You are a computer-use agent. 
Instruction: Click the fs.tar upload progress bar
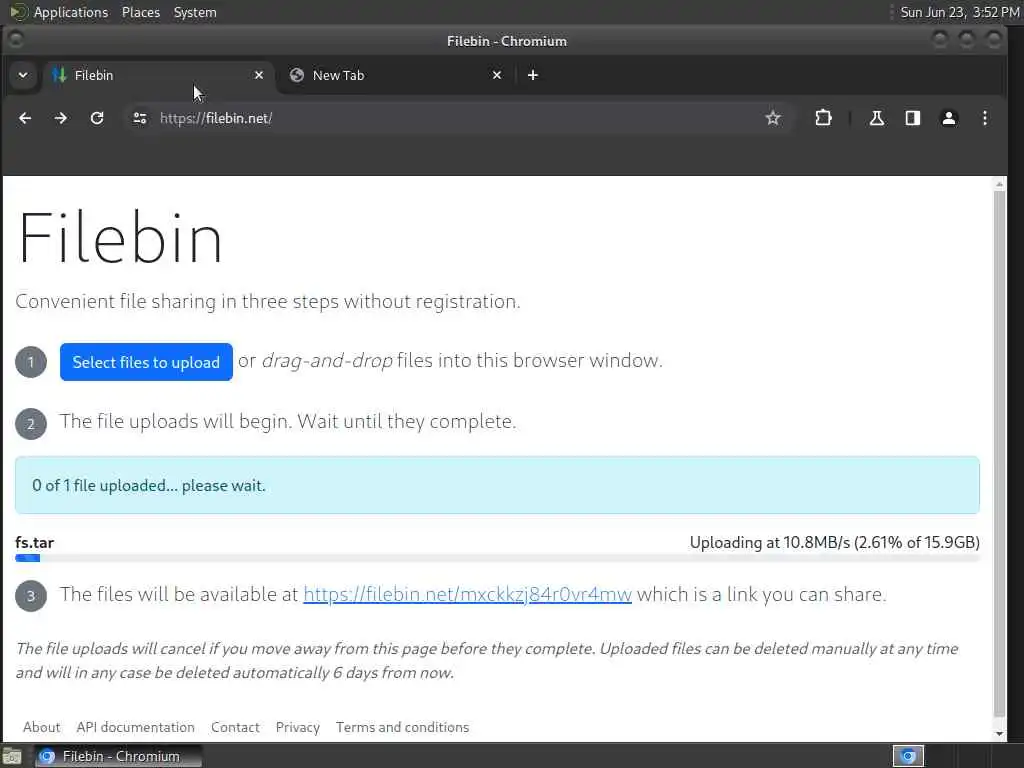[497, 558]
